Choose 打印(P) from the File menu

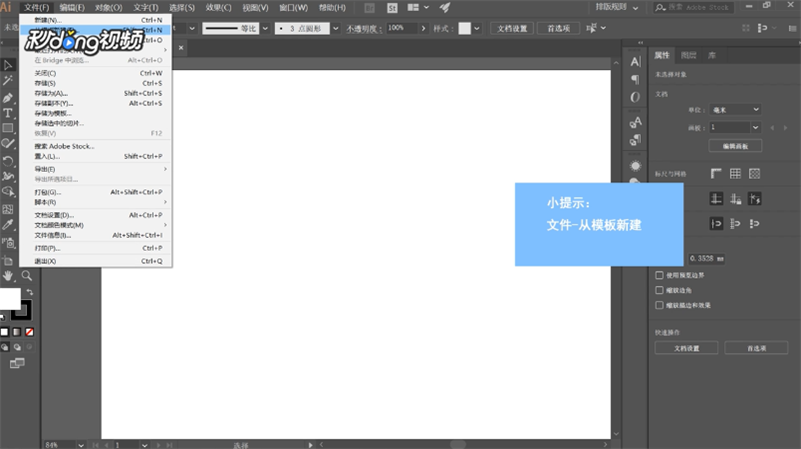coord(96,248)
